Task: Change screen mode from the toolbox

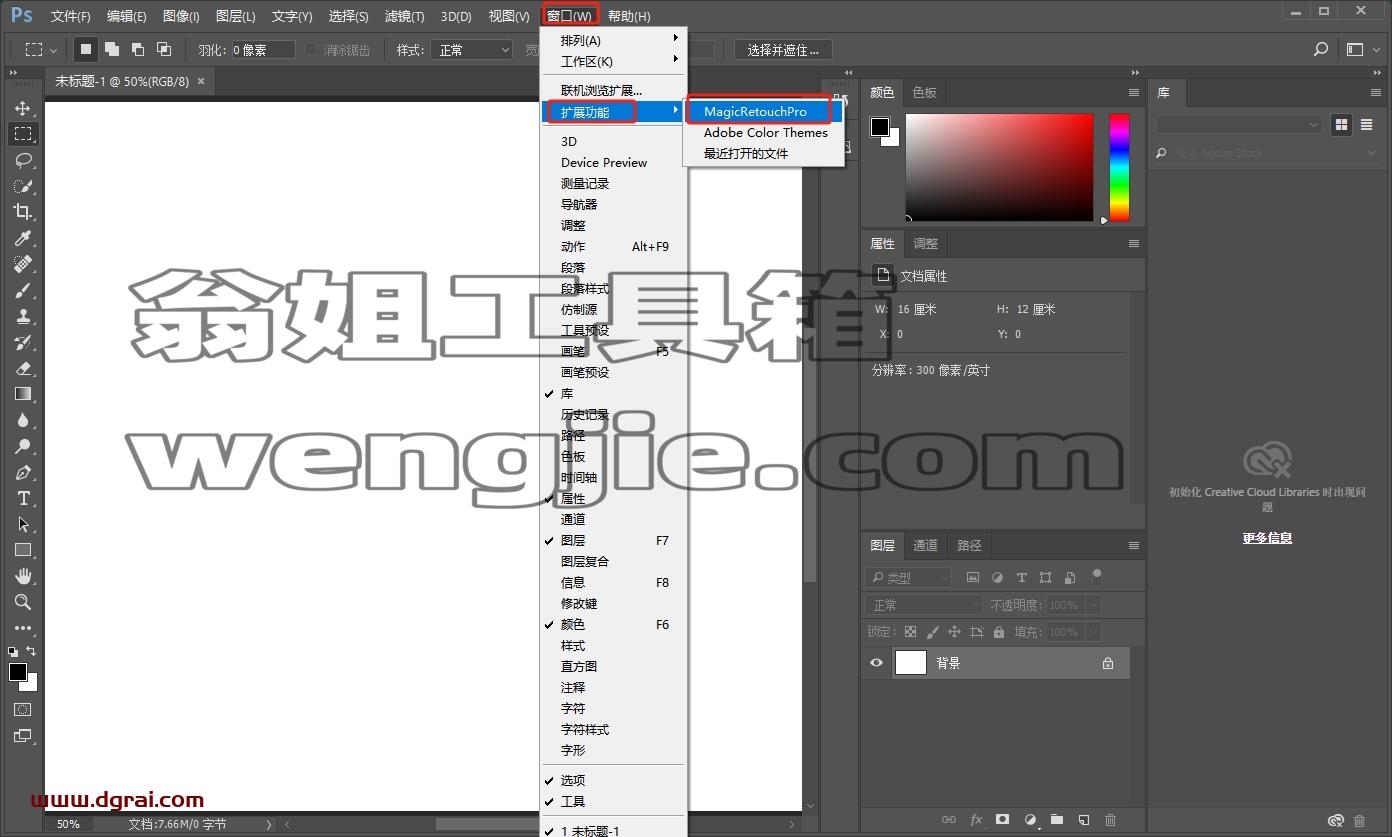Action: [22, 736]
